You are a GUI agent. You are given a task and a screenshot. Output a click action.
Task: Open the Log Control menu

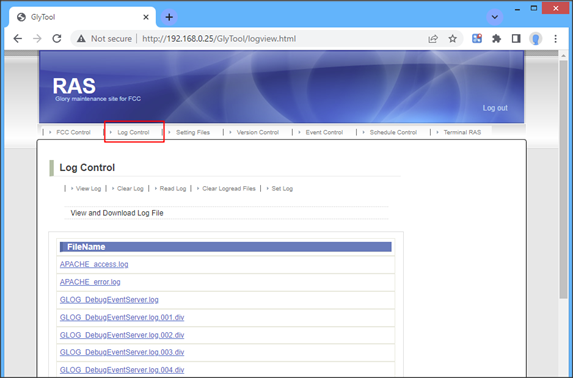[x=133, y=132]
